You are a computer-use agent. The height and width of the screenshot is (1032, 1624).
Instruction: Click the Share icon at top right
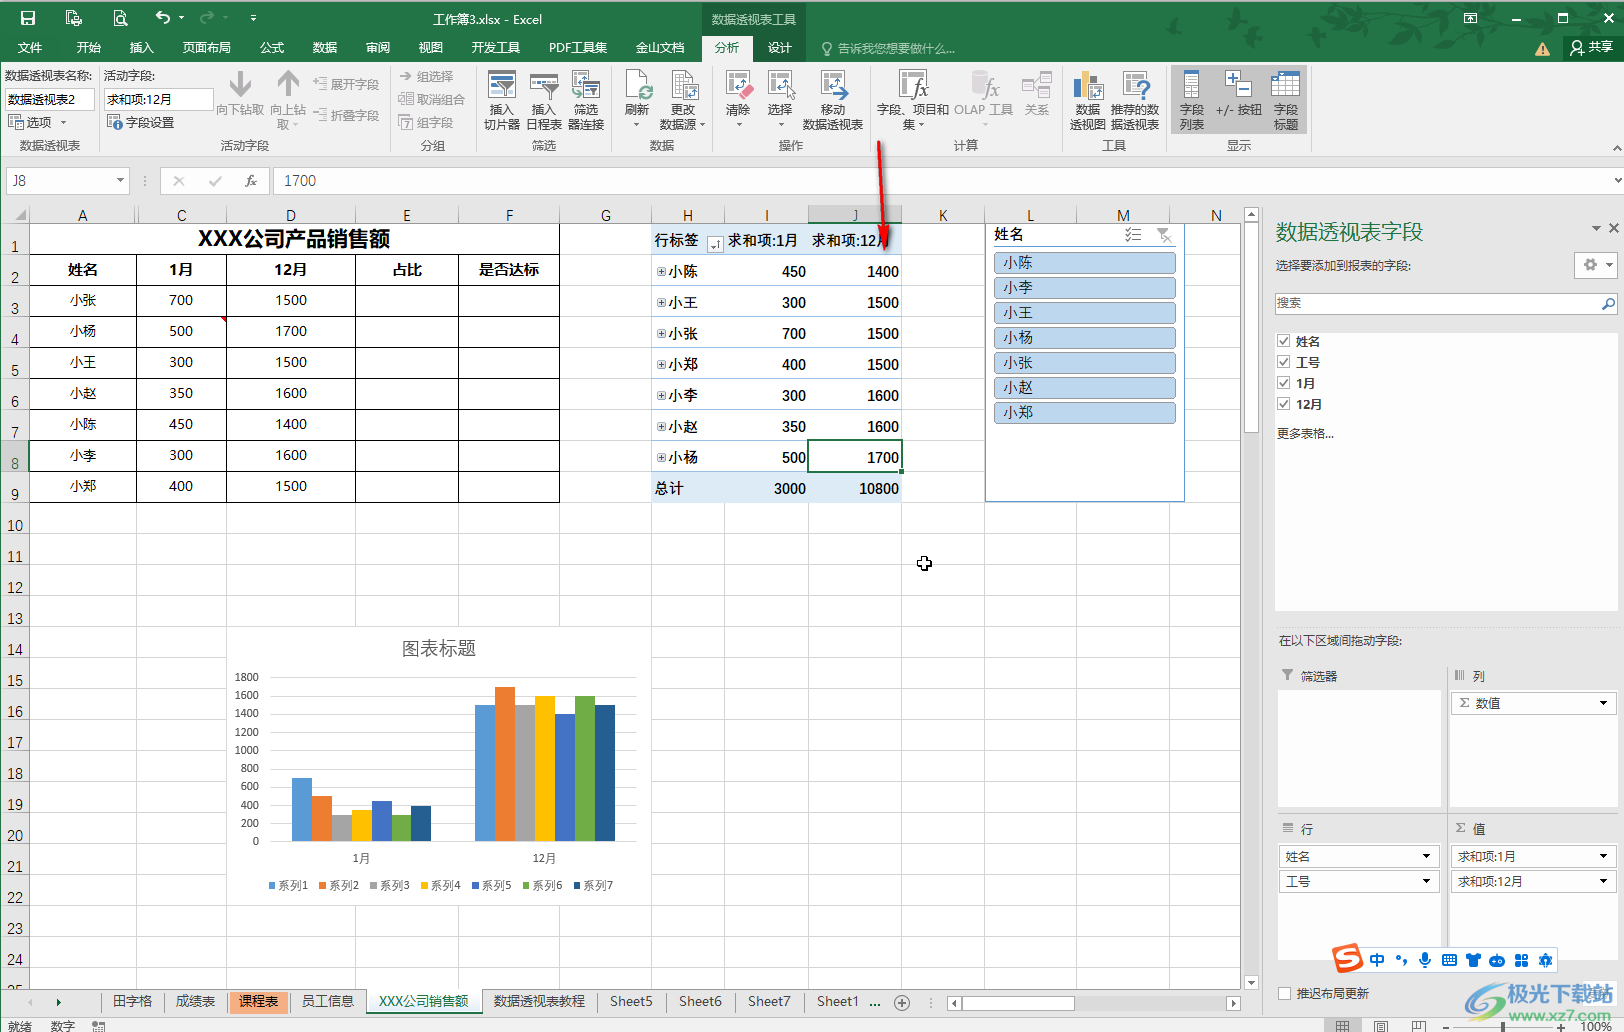(1591, 47)
